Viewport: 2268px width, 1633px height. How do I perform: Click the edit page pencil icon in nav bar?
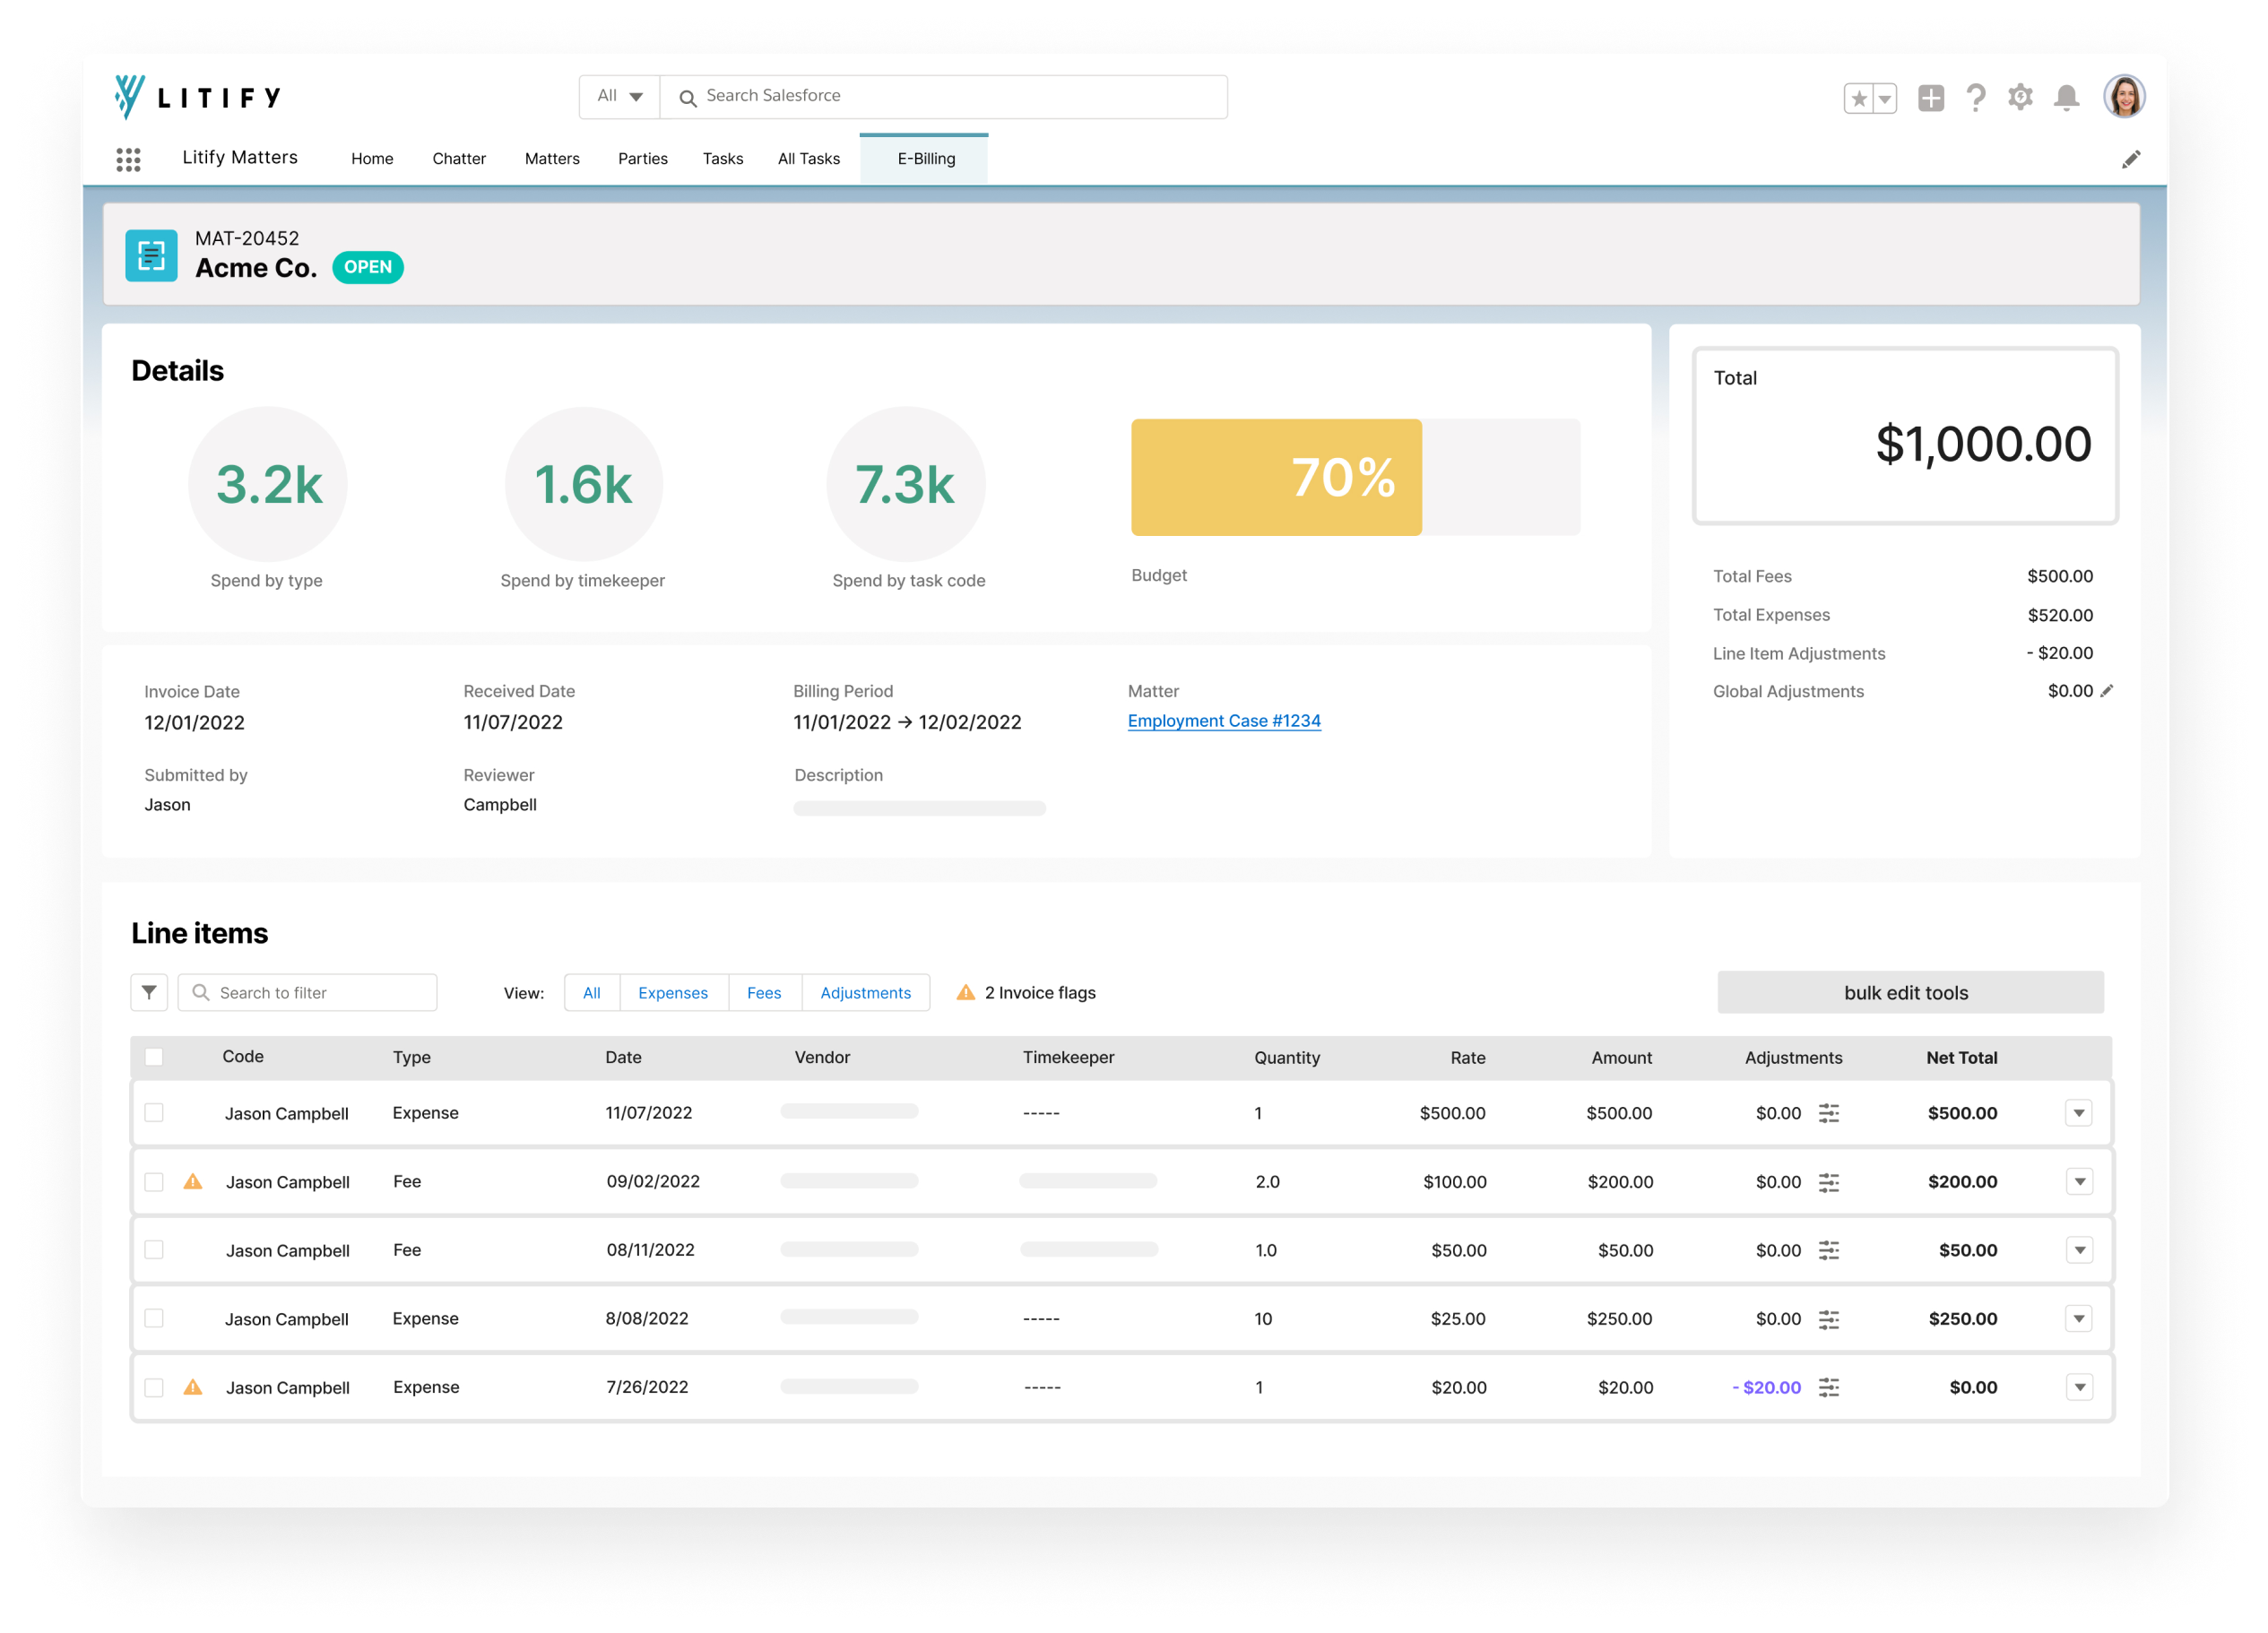pos(2130,160)
